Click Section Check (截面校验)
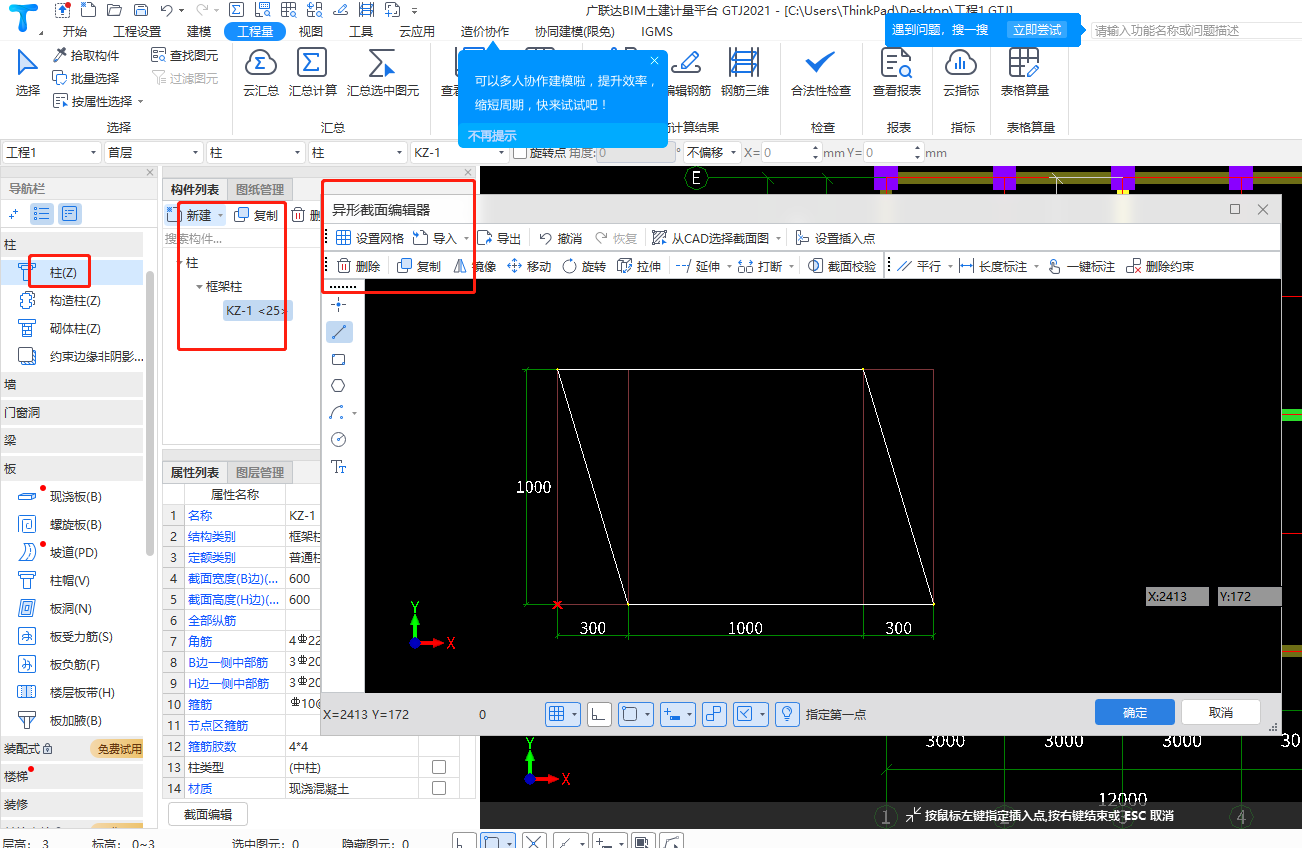Viewport: 1302px width, 848px height. pyautogui.click(x=842, y=266)
